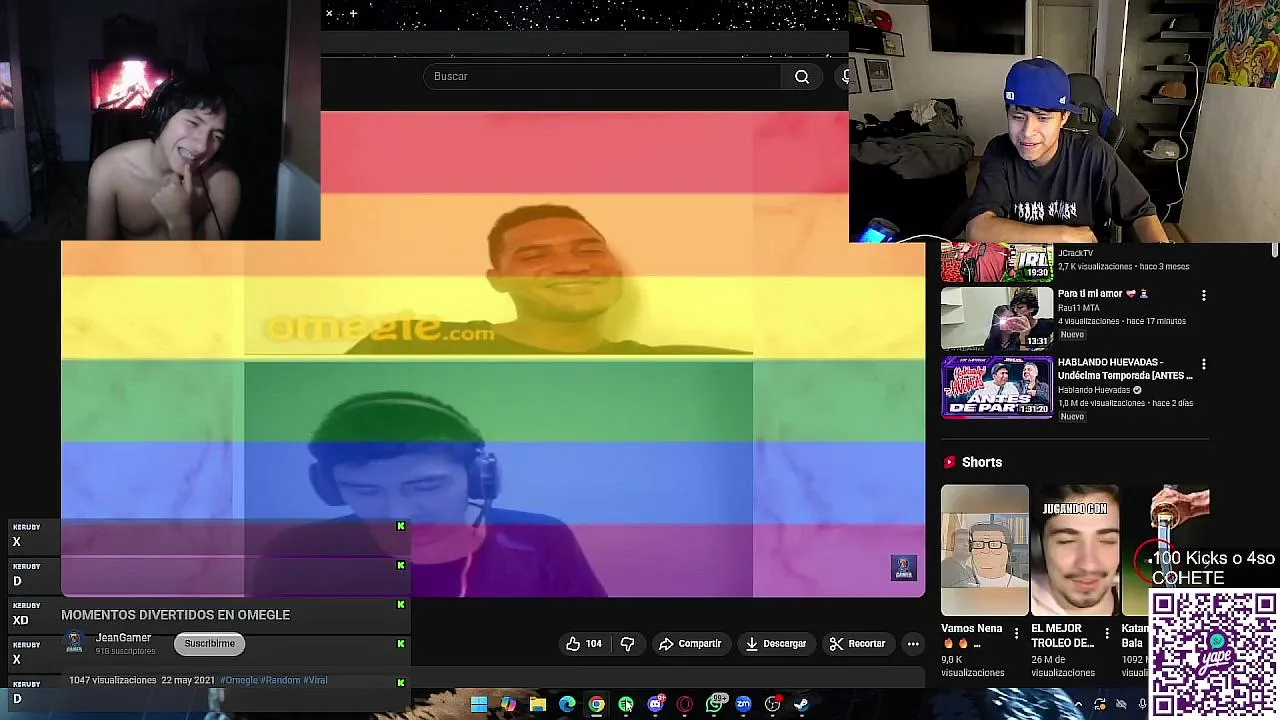Click the channel branding icon in video corner
Image resolution: width=1280 pixels, height=720 pixels.
[903, 568]
